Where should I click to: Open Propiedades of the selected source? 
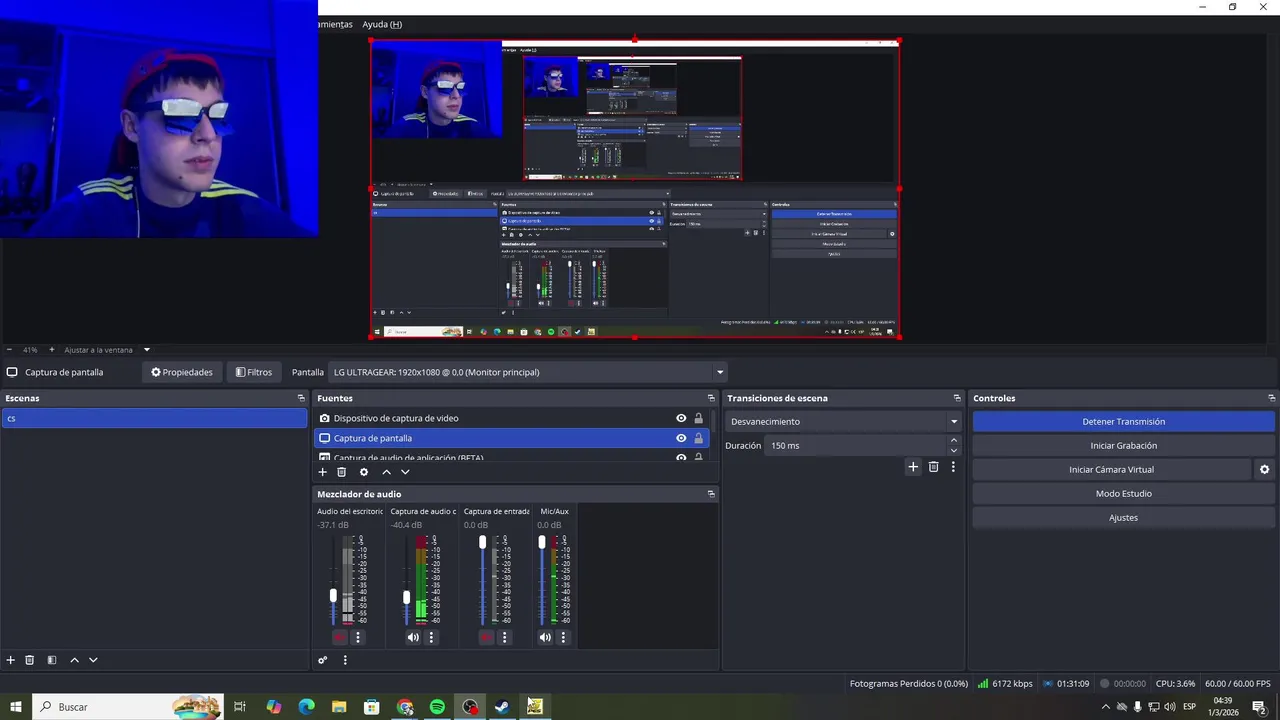(182, 372)
